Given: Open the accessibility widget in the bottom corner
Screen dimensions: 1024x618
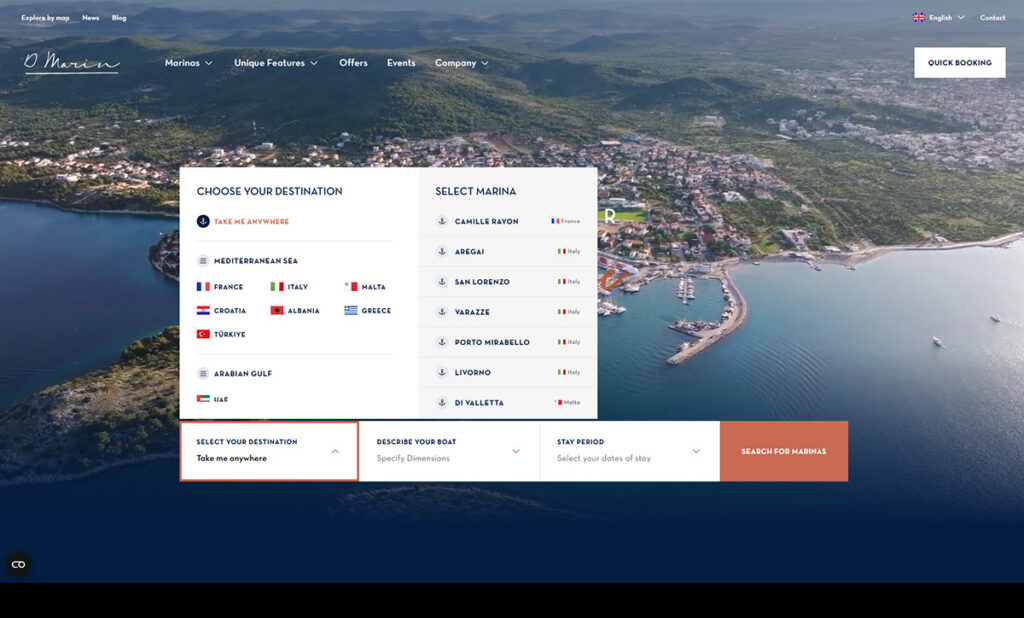Looking at the screenshot, I should tap(18, 565).
